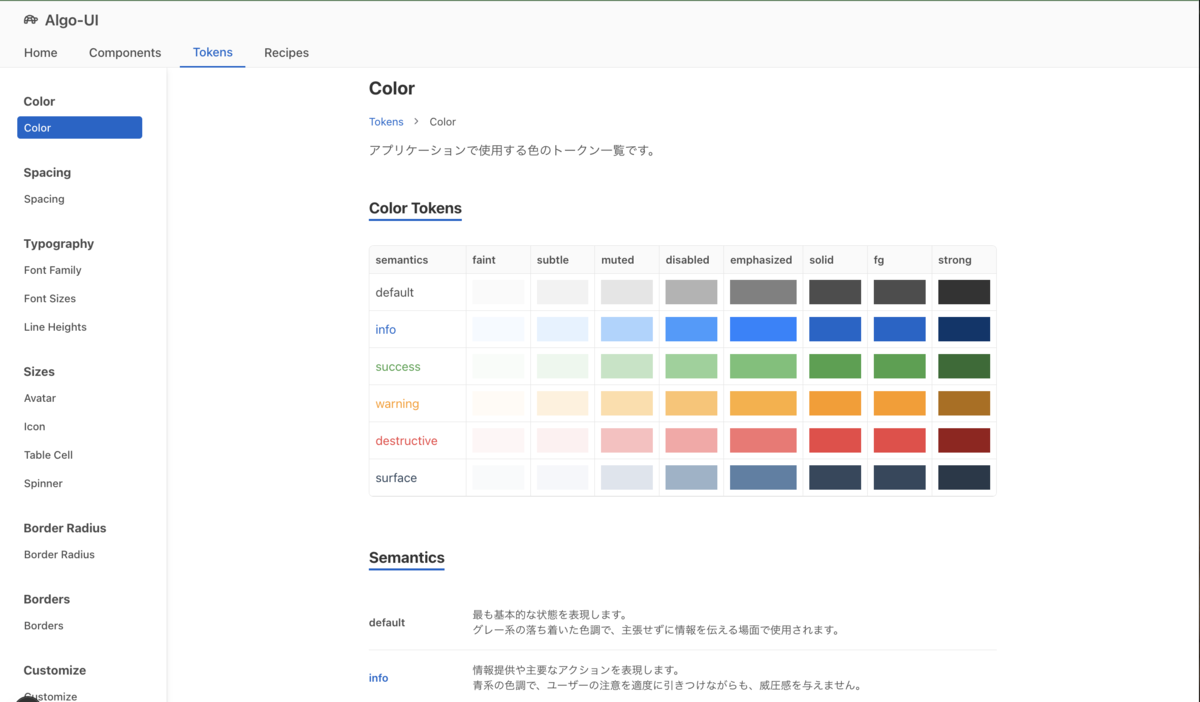1200x702 pixels.
Task: Click default faint color swatch
Action: coord(498,292)
